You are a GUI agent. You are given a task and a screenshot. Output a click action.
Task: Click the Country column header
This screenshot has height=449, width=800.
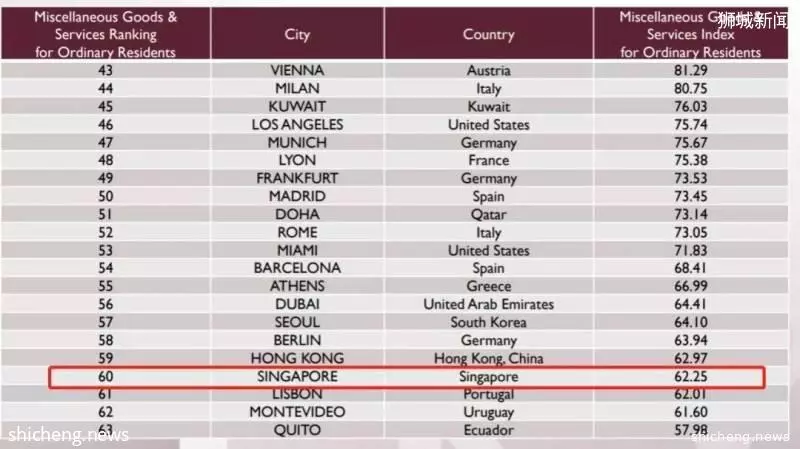click(x=488, y=34)
